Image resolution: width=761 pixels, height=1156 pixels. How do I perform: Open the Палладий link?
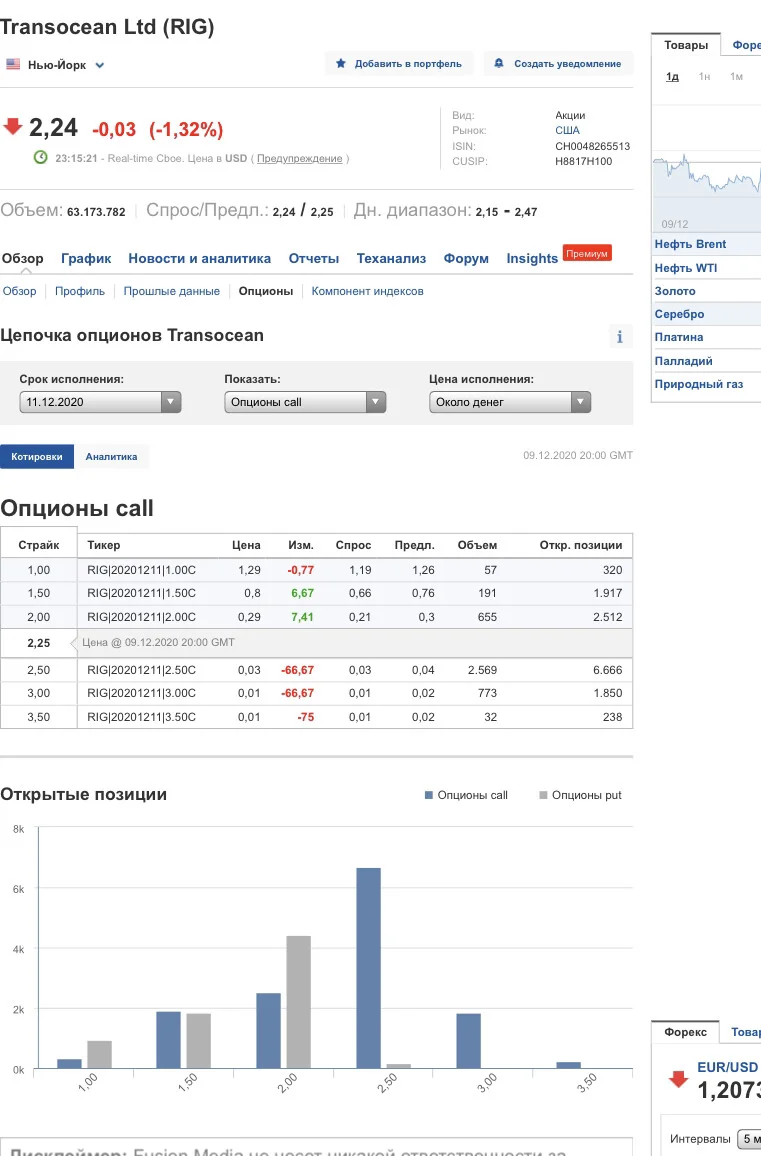coord(684,361)
